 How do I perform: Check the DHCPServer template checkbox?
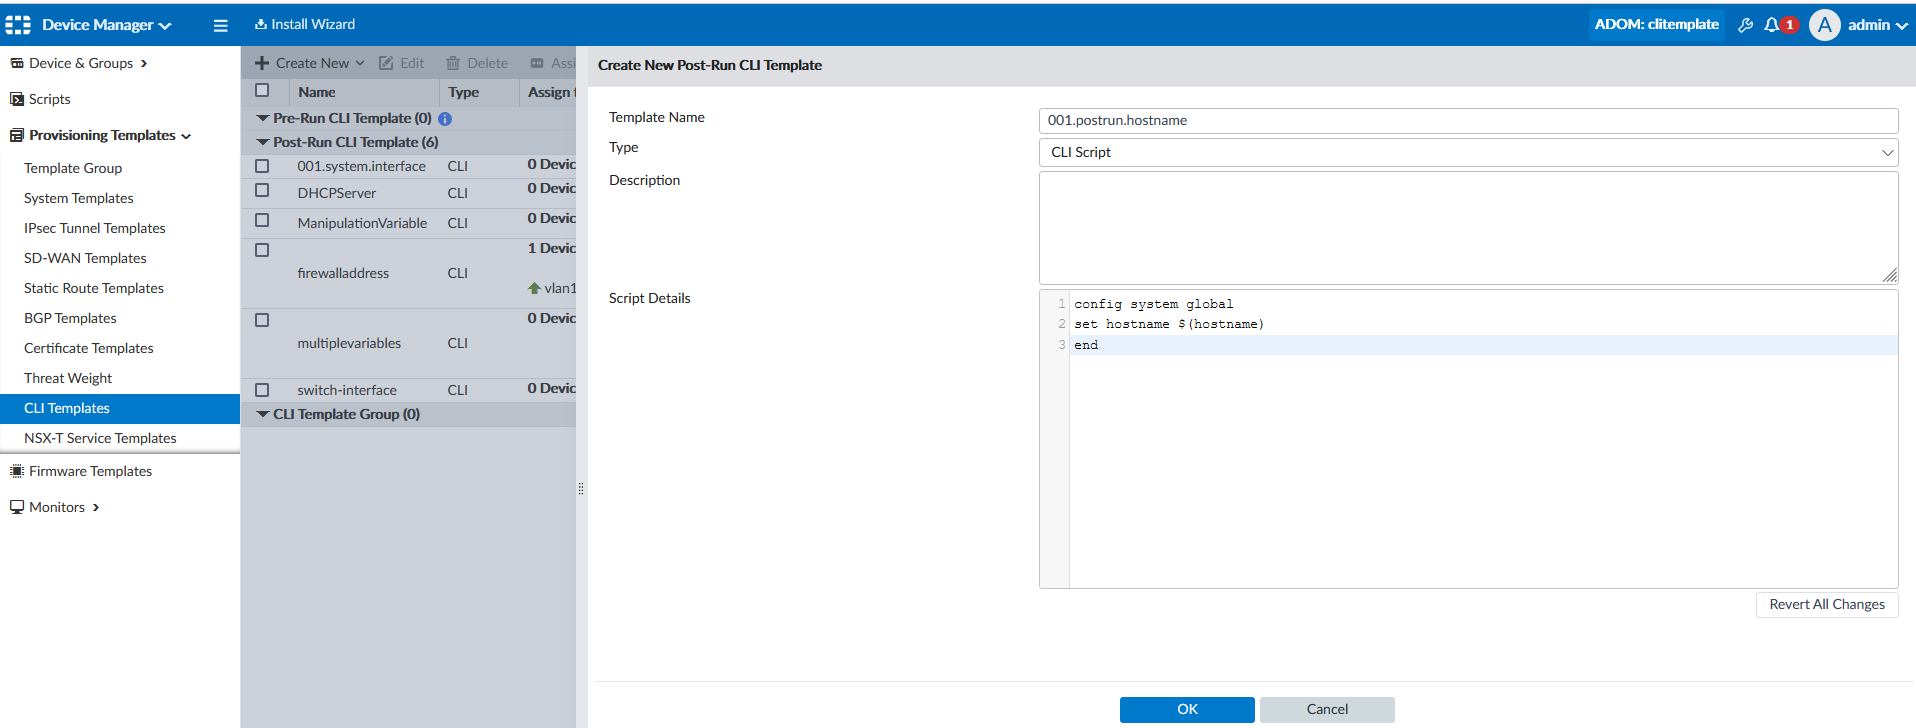point(262,190)
